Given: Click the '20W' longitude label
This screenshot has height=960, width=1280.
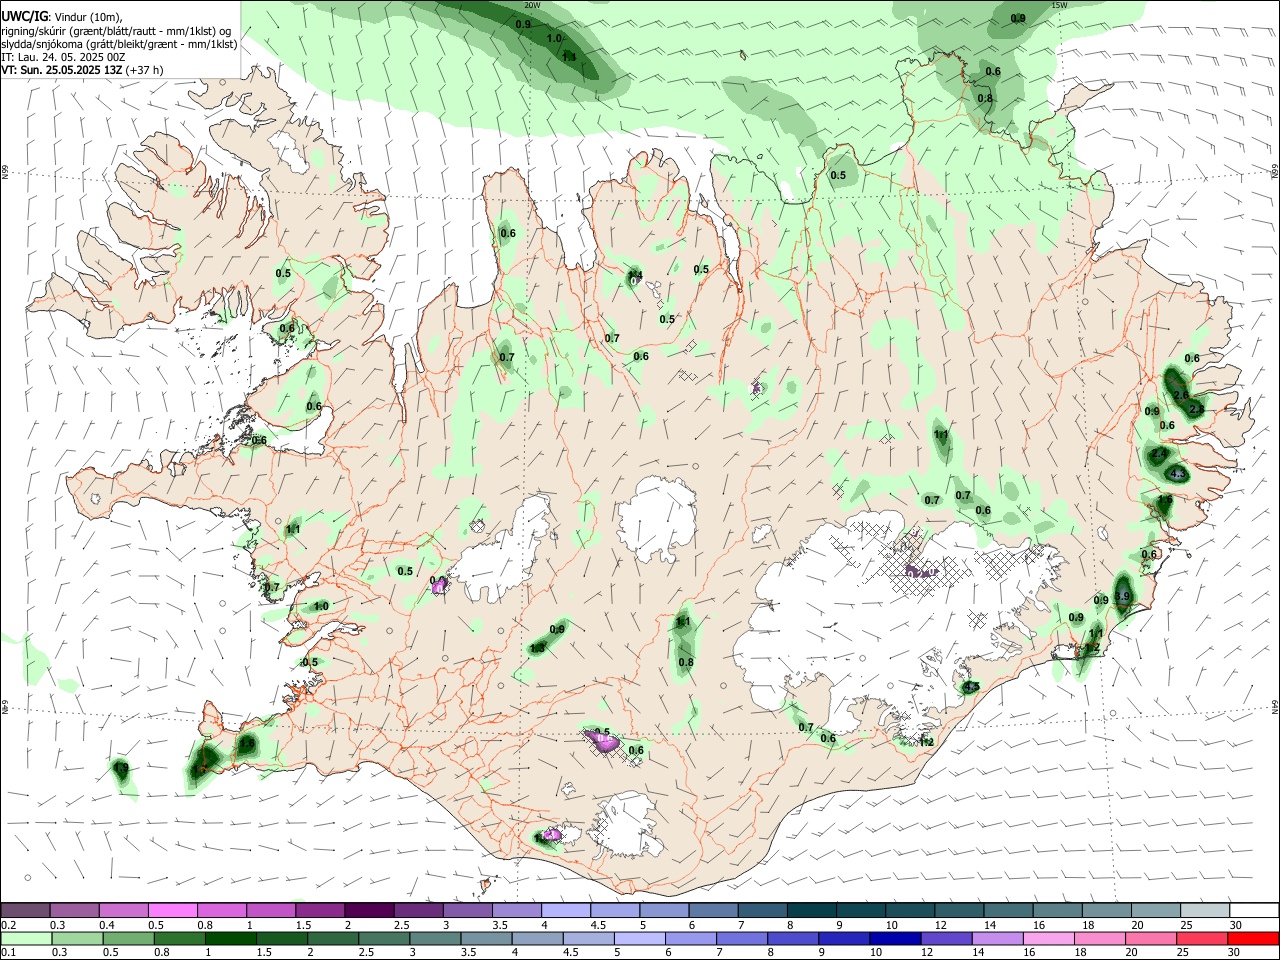Looking at the screenshot, I should tap(532, 5).
